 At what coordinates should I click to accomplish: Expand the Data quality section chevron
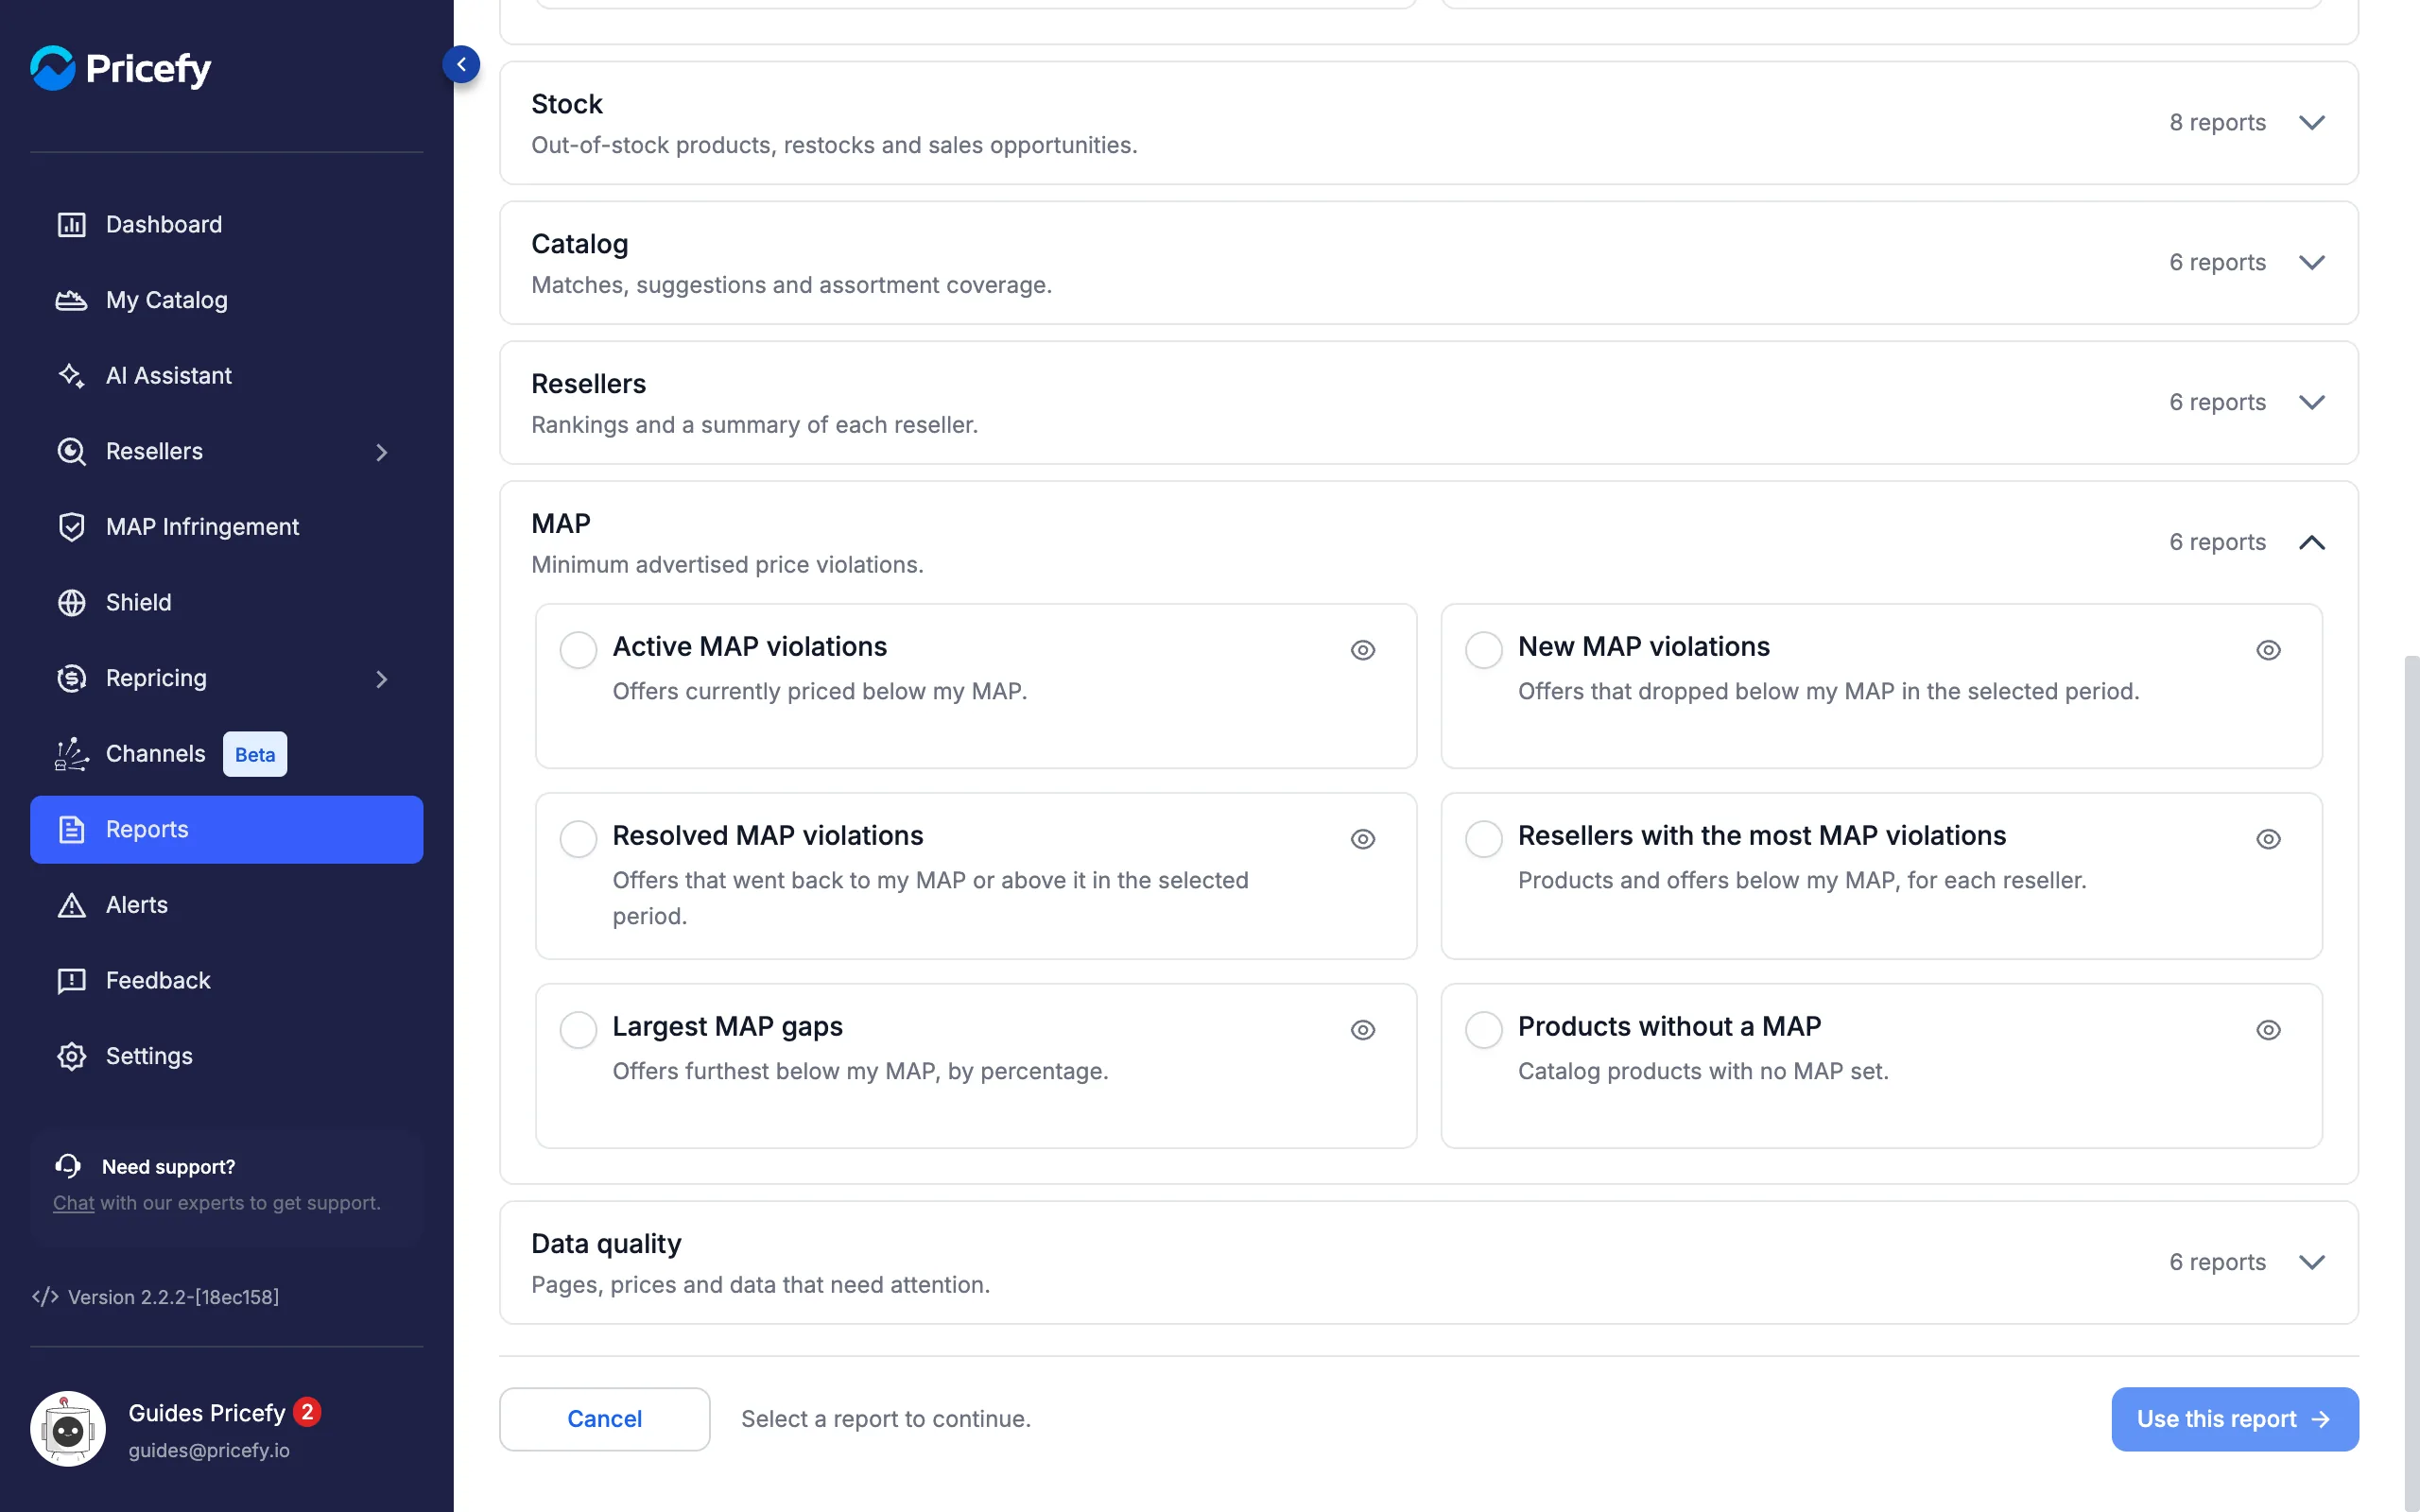tap(2312, 1262)
